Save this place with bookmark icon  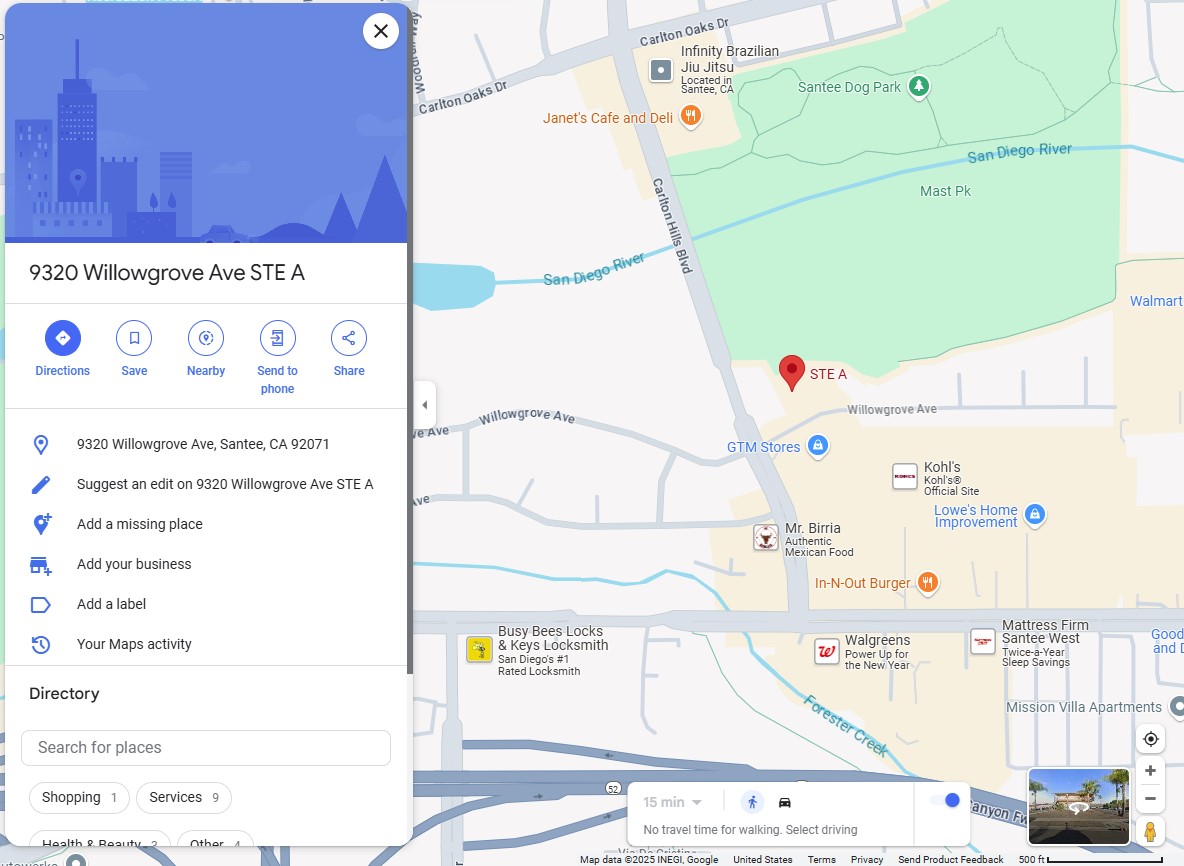pos(134,337)
